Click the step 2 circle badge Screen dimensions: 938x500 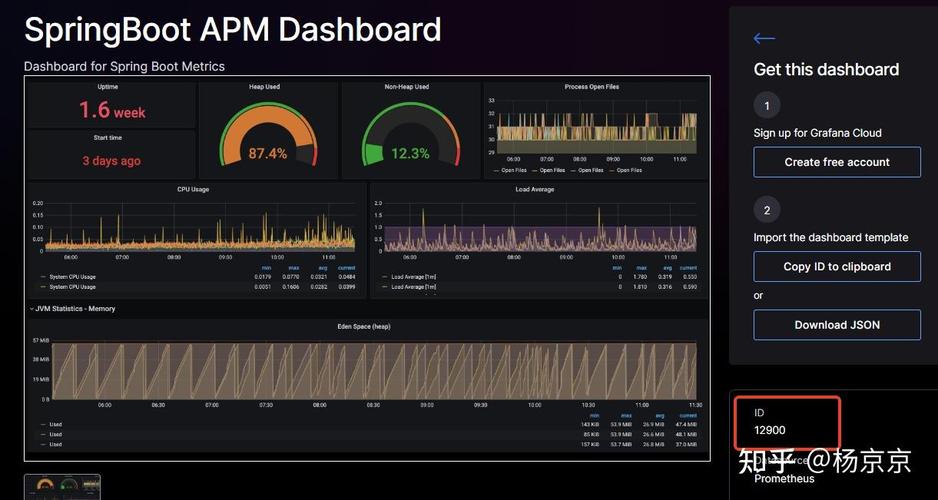click(x=767, y=210)
